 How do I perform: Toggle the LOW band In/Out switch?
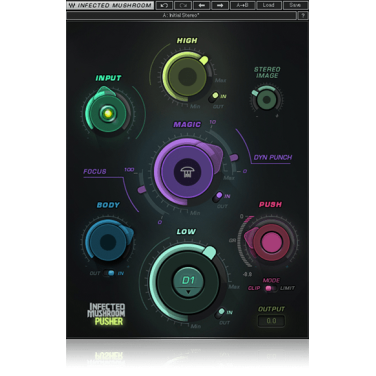pyautogui.click(x=220, y=313)
